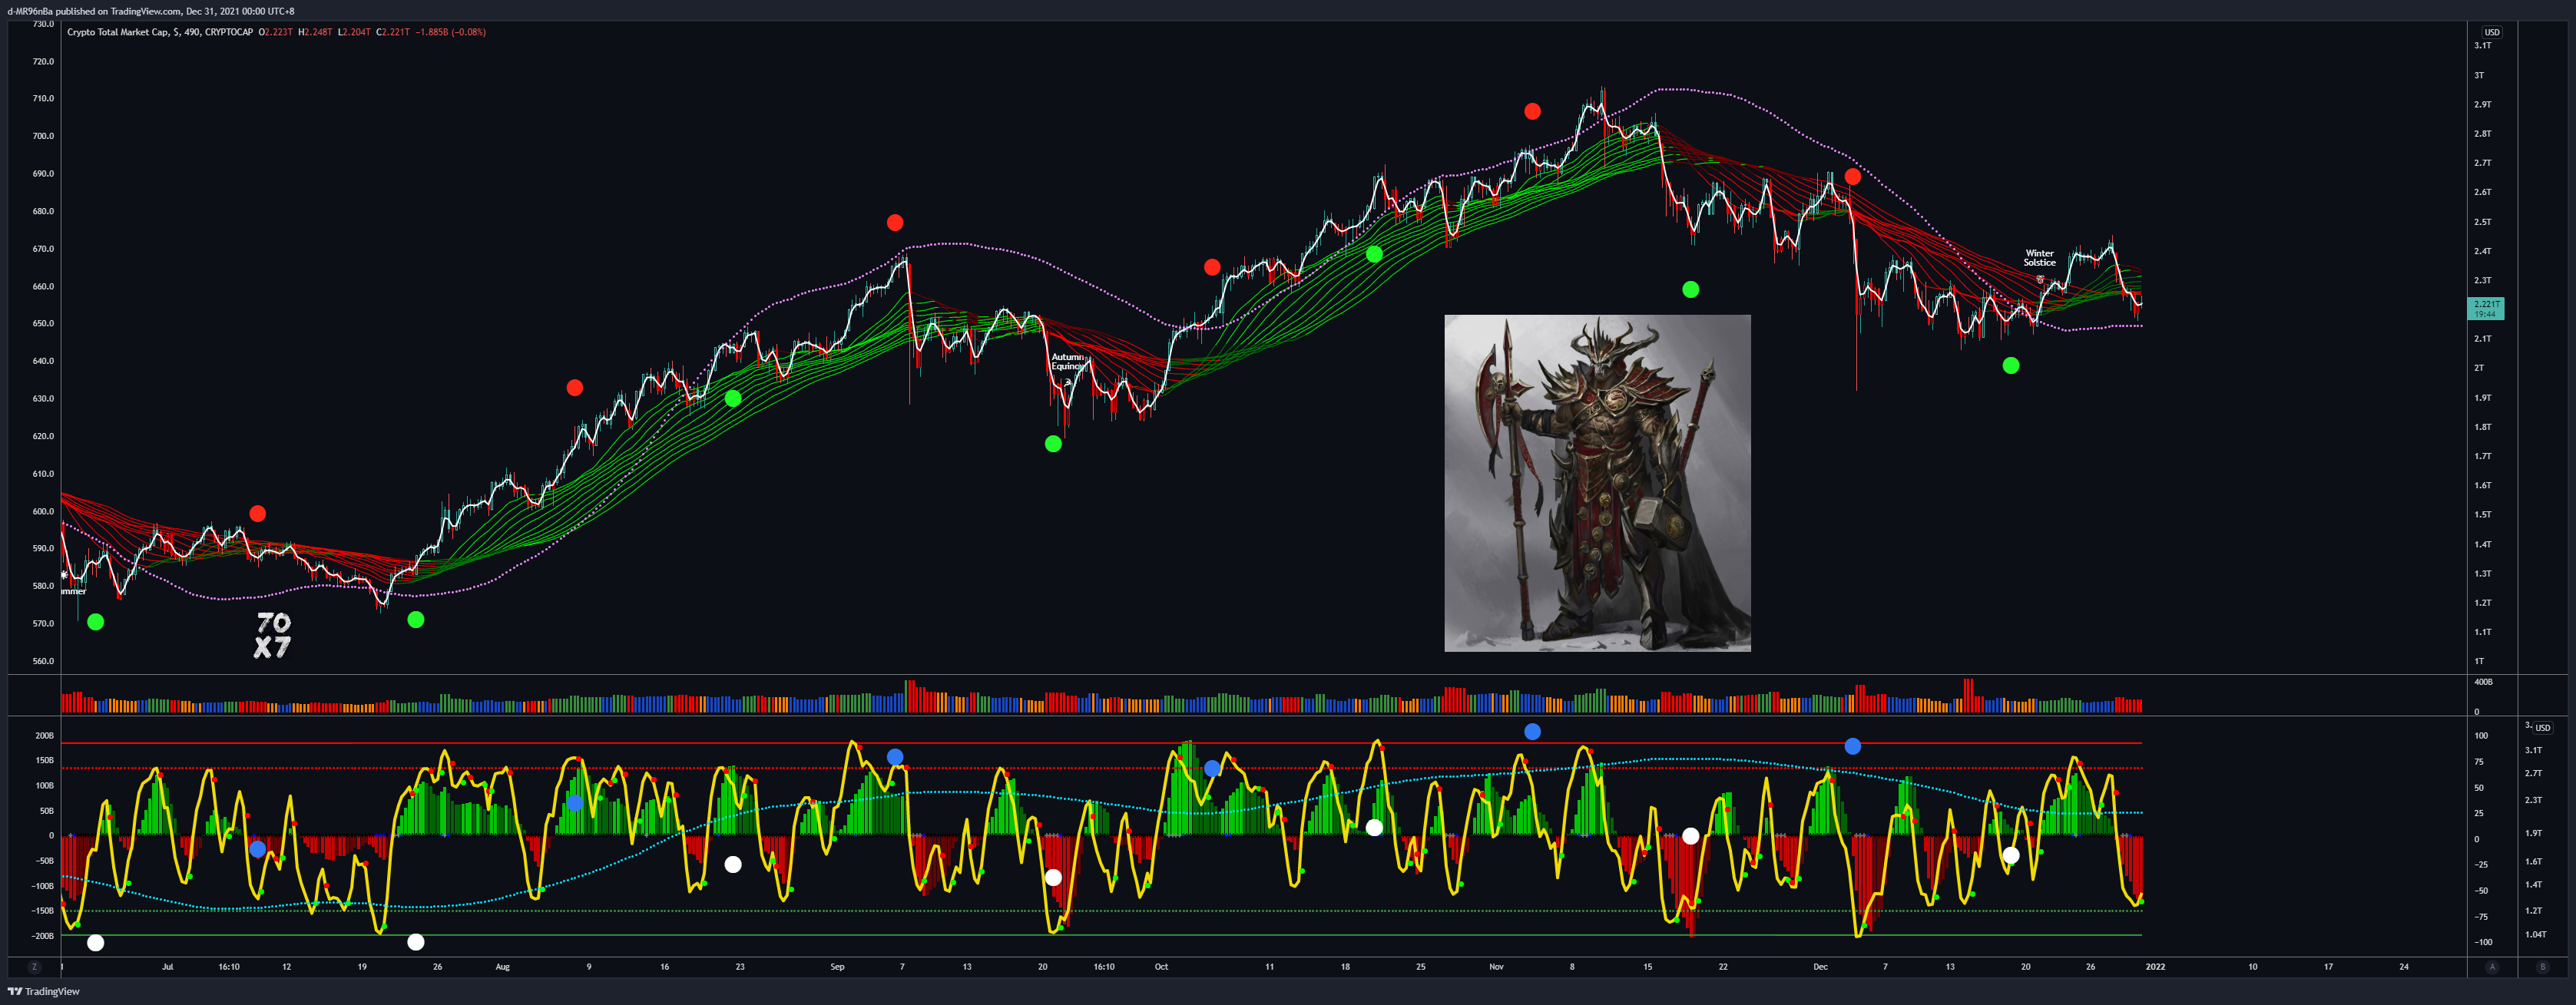
Task: Click the 'published on TradingView.com' header text
Action: point(118,11)
